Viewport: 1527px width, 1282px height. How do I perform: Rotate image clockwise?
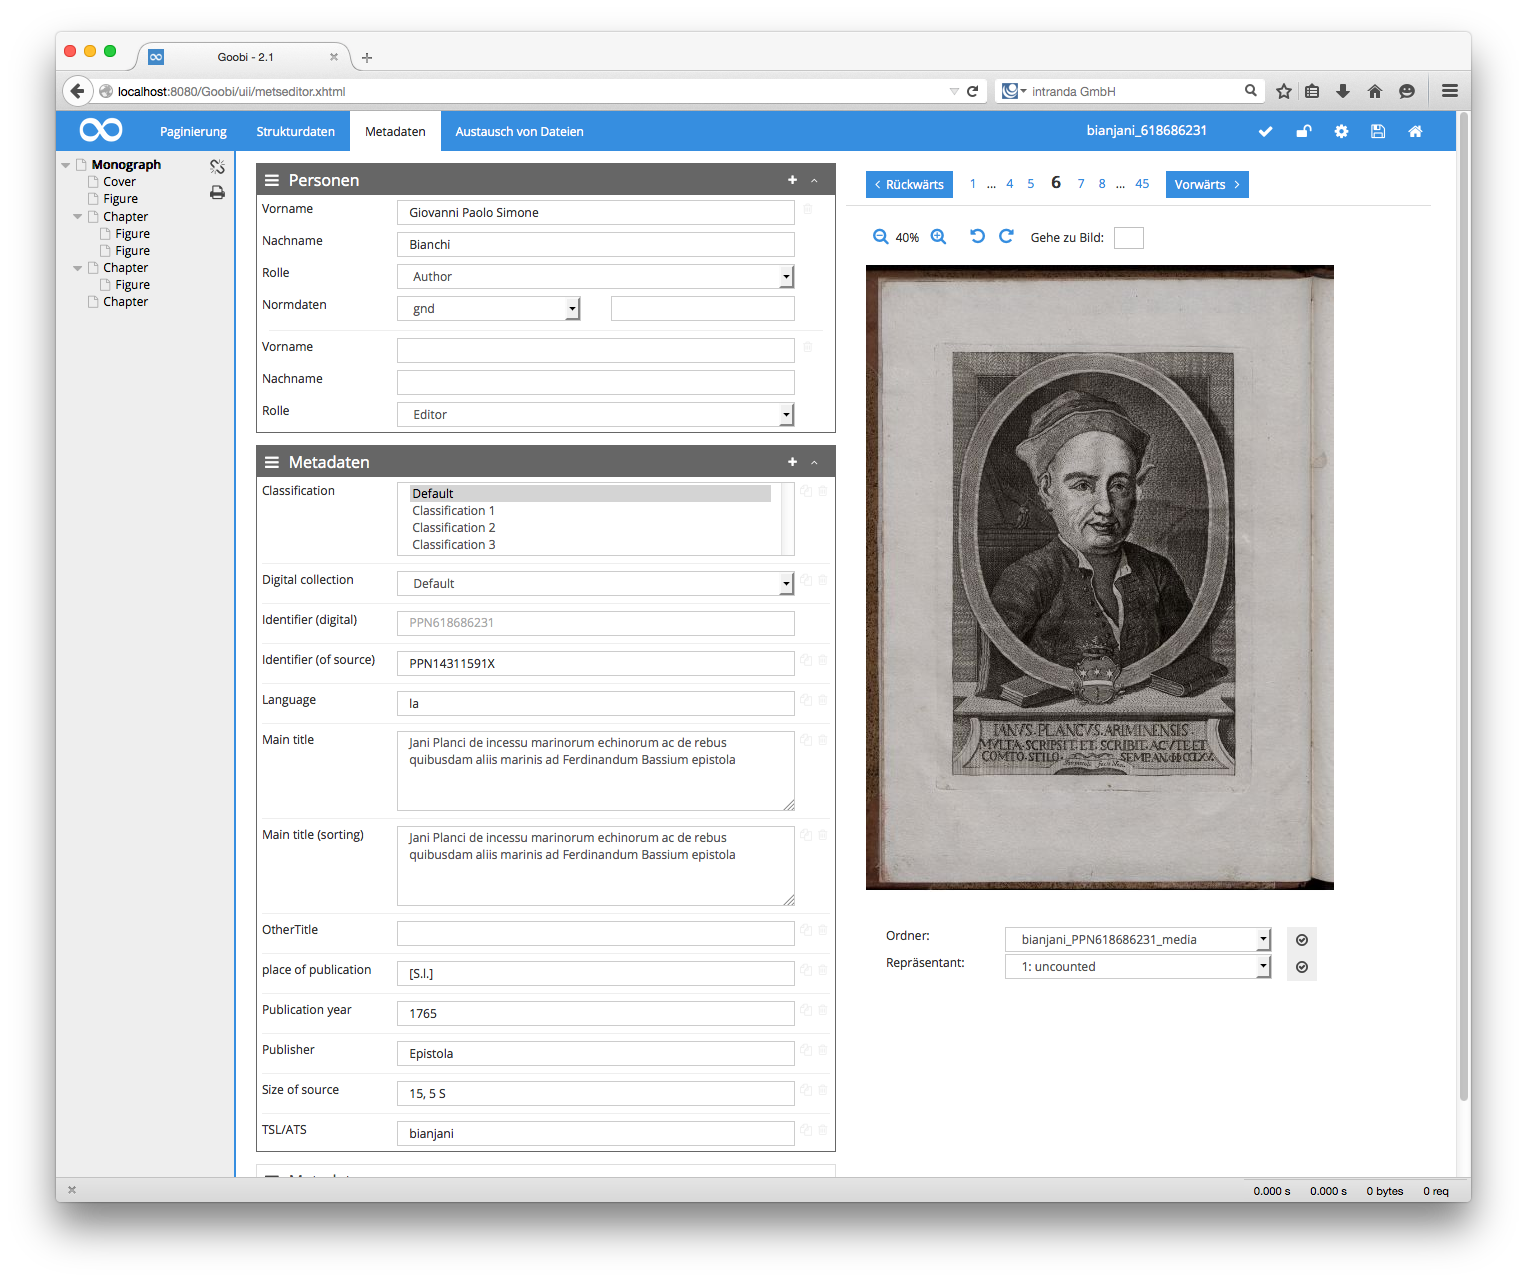pyautogui.click(x=1006, y=236)
